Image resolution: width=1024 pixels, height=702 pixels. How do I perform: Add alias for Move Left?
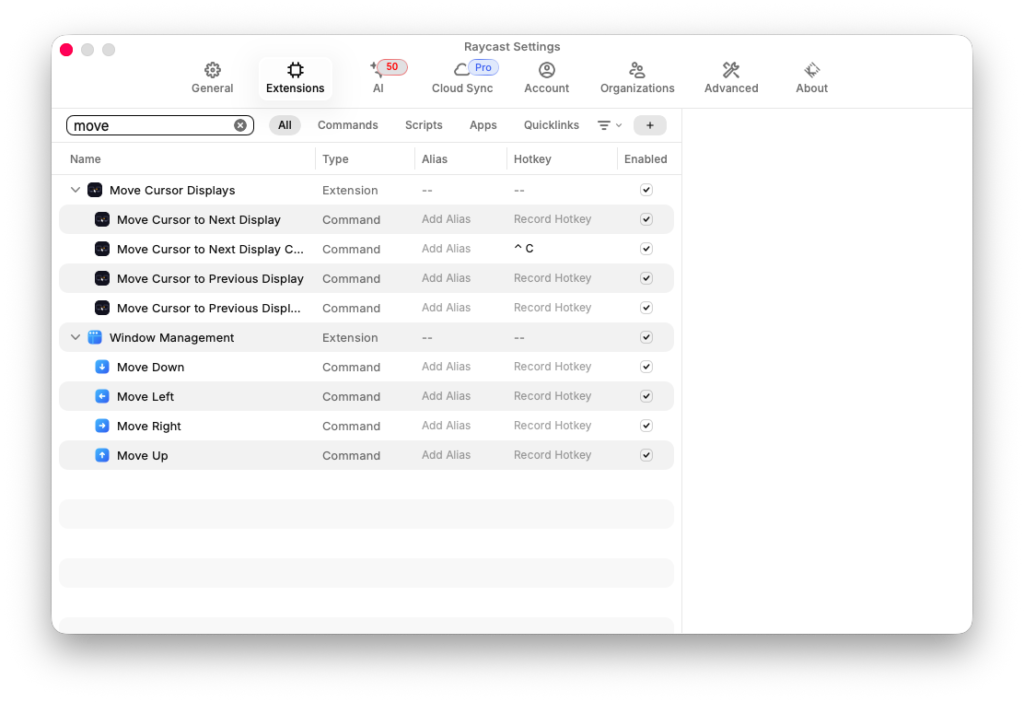(x=446, y=396)
